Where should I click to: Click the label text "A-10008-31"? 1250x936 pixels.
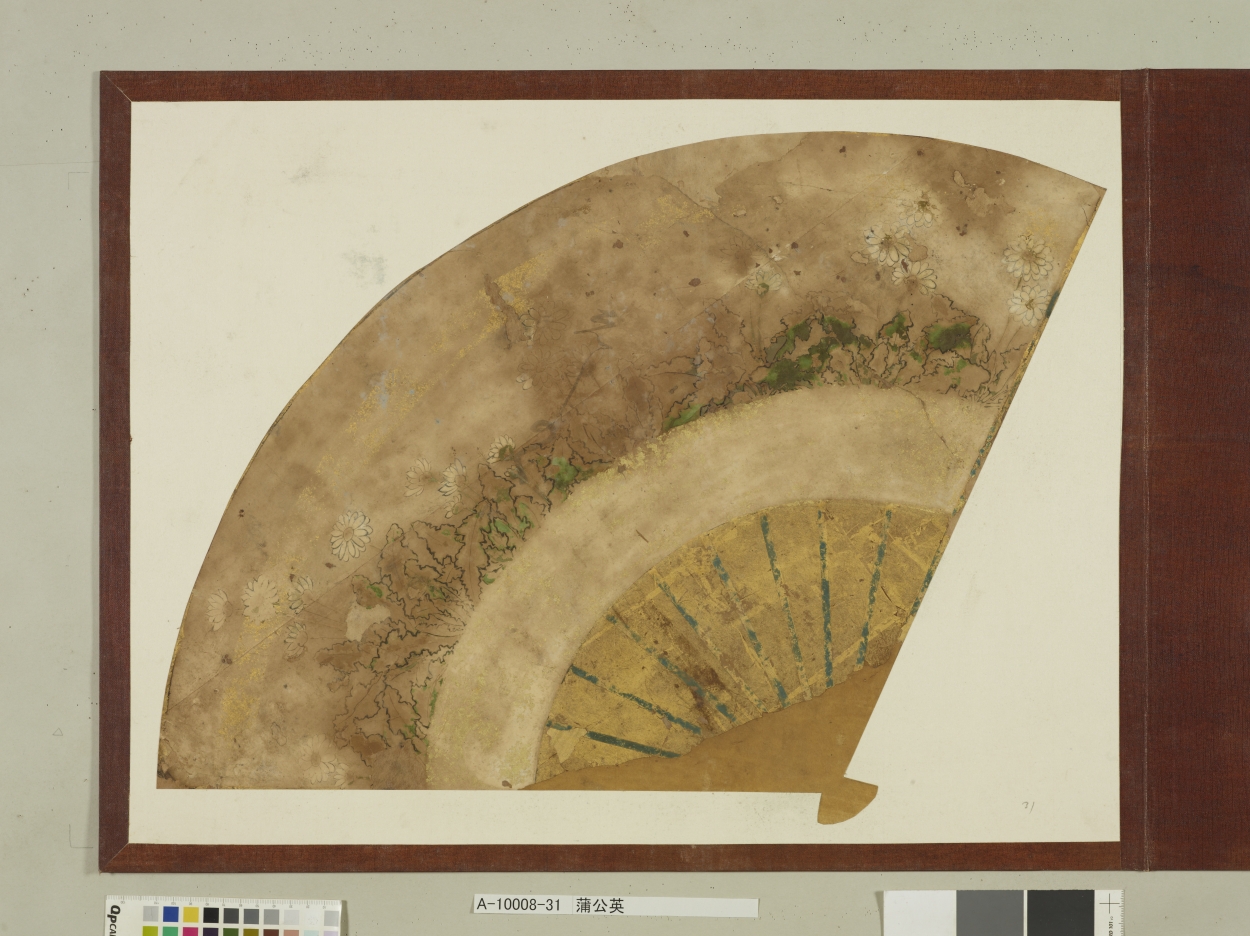coord(519,906)
